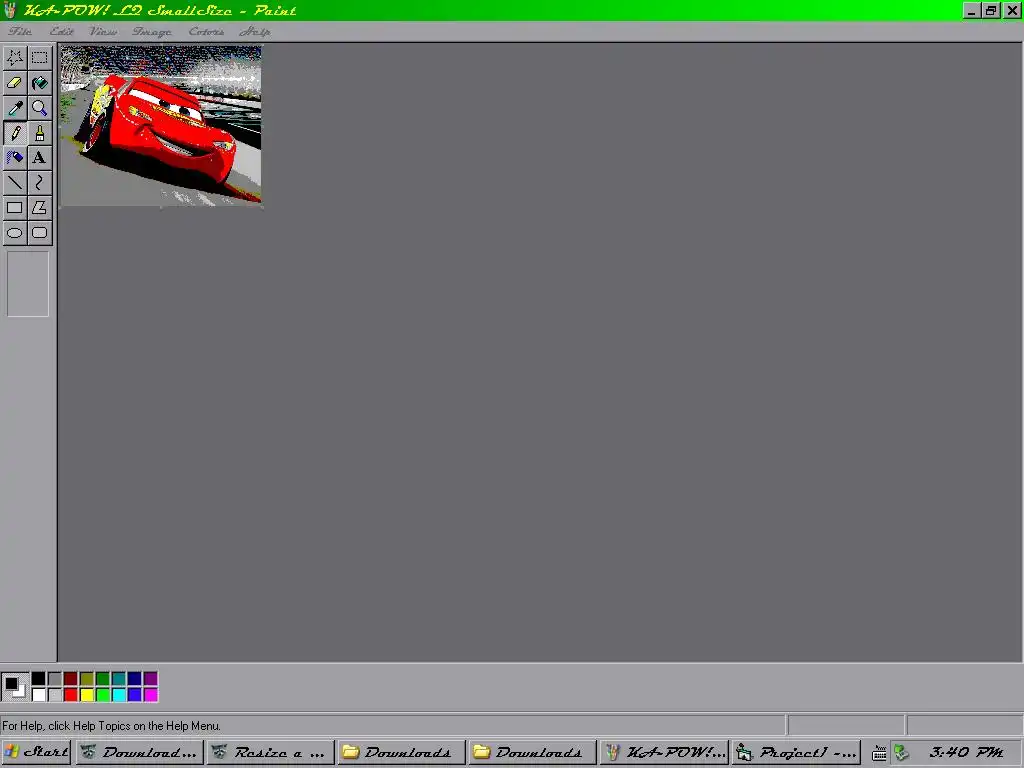Switch to the 'Resize a ...' taskbar window
Screen dimensions: 1024x768
270,752
